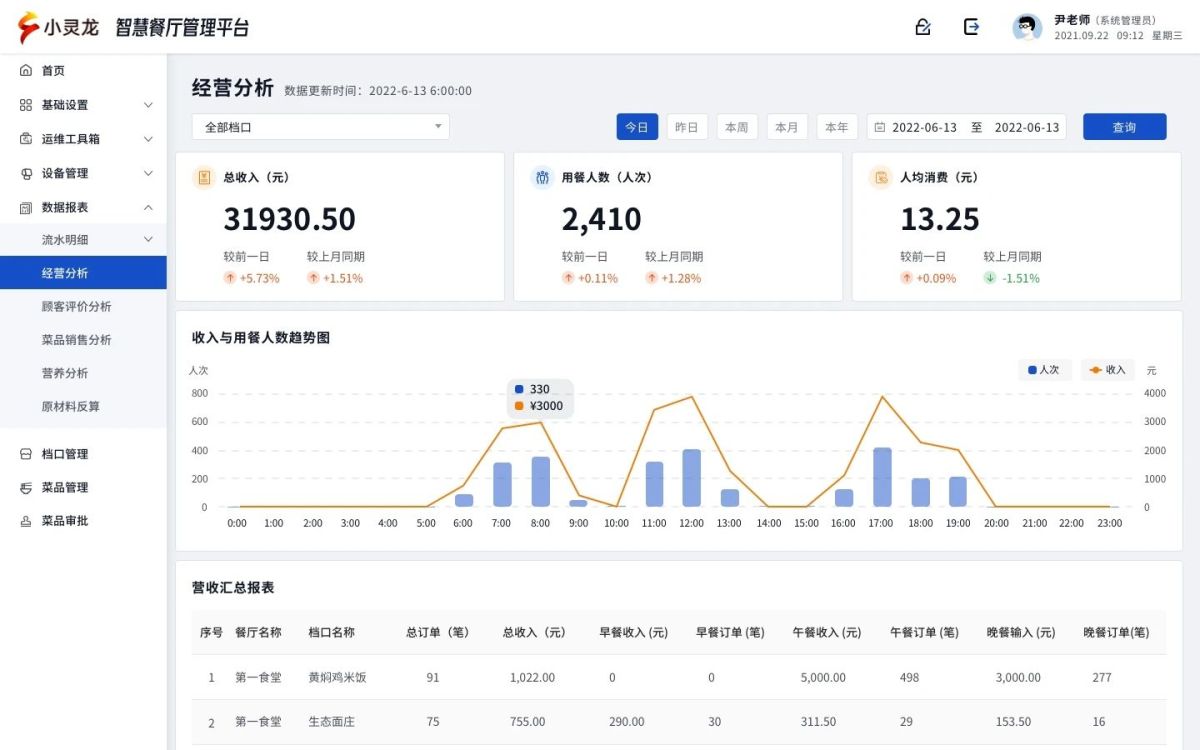Click the edit note icon in header

pos(923,27)
